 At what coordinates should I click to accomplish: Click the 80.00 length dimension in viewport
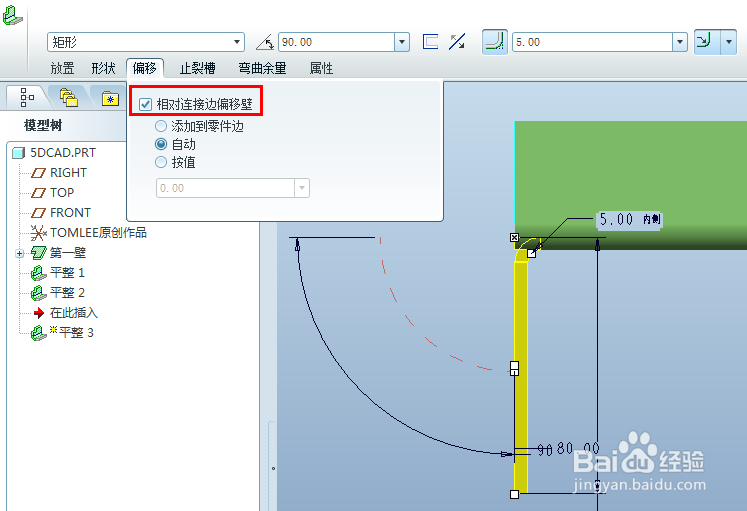[x=578, y=448]
